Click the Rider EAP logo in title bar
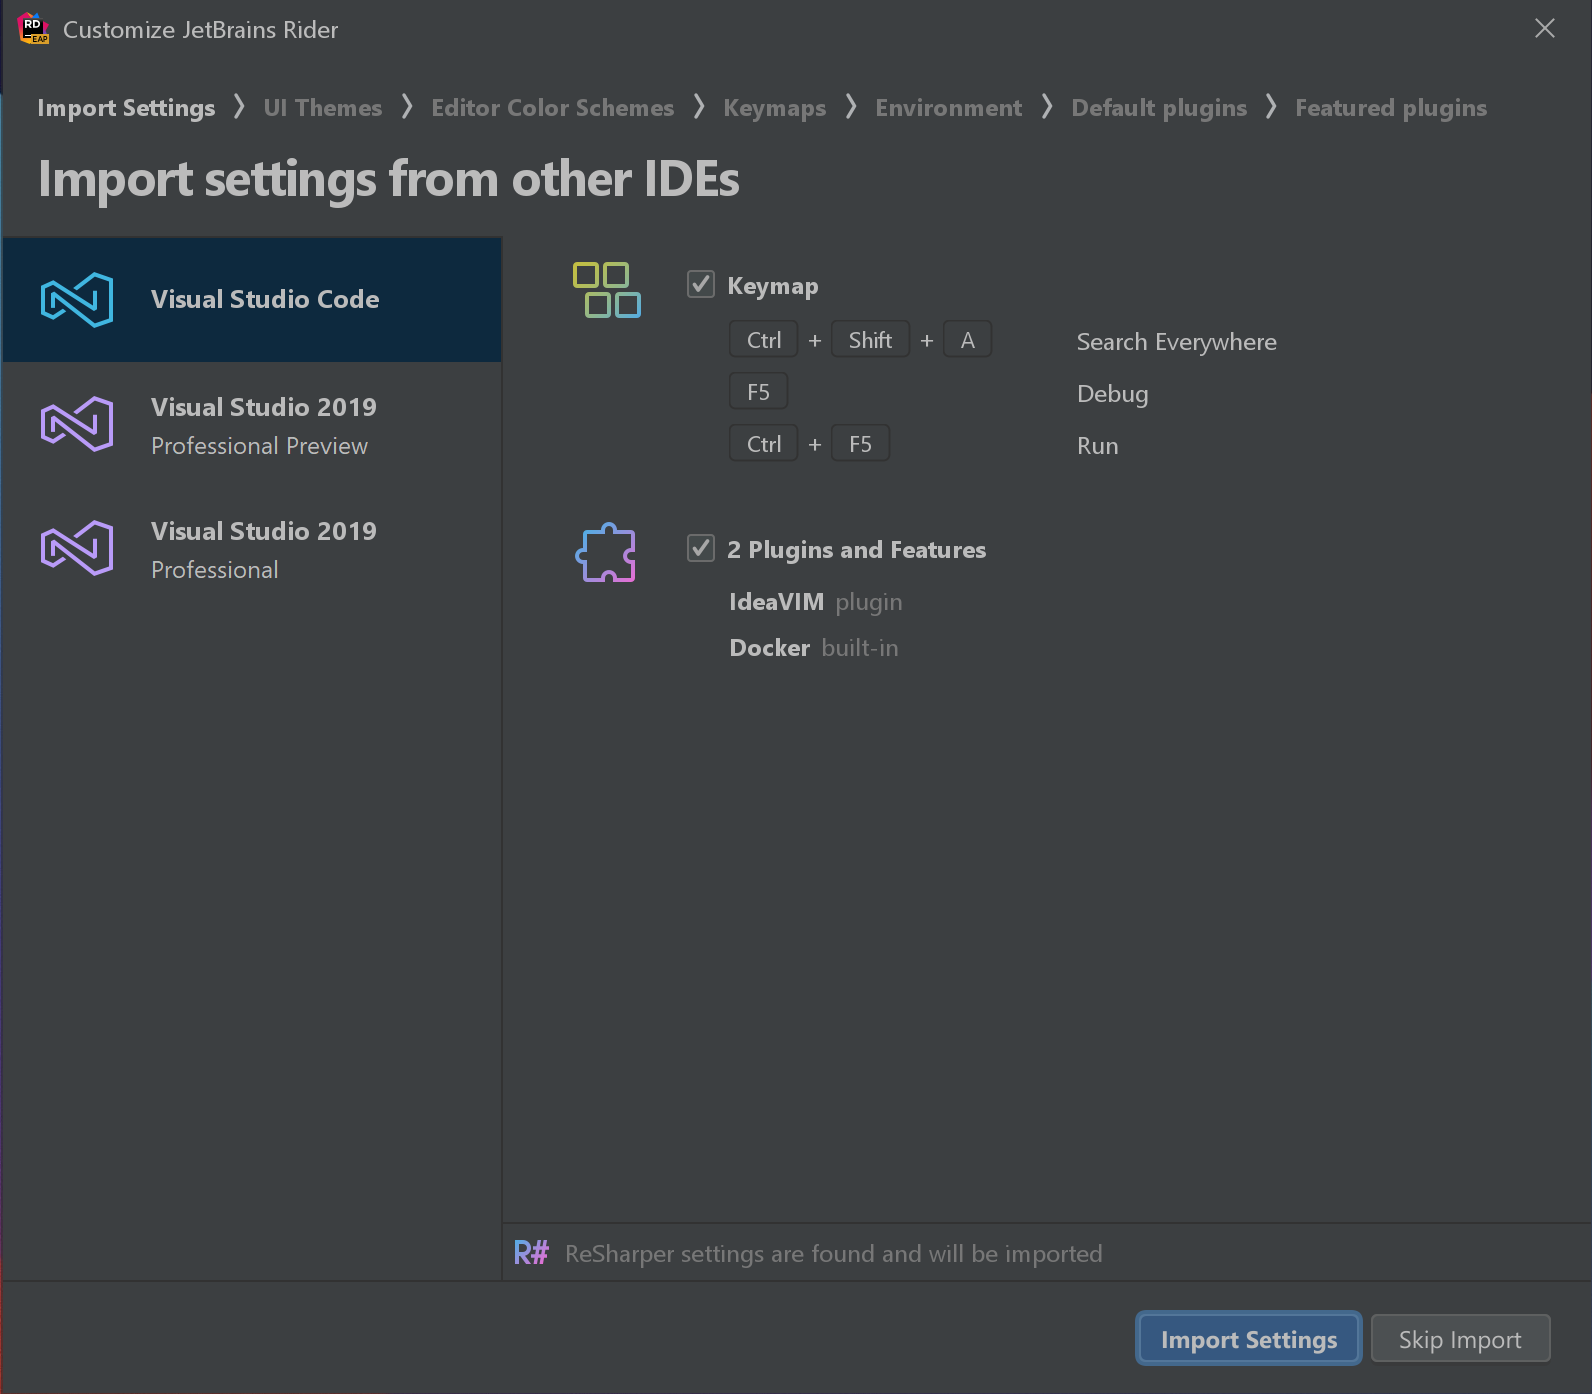This screenshot has width=1592, height=1394. tap(33, 29)
